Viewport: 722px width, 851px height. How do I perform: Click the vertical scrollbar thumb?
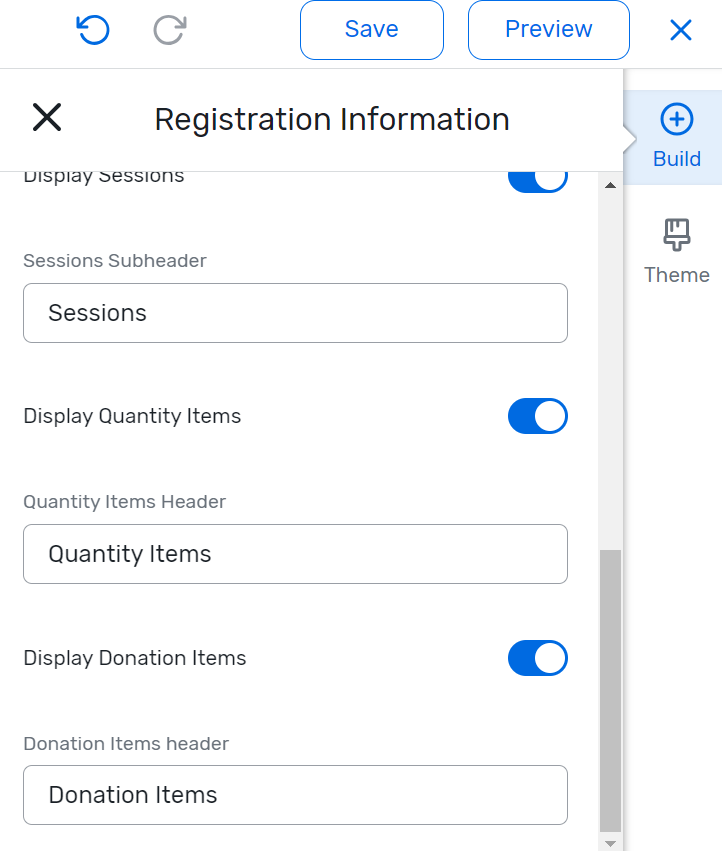pyautogui.click(x=610, y=690)
